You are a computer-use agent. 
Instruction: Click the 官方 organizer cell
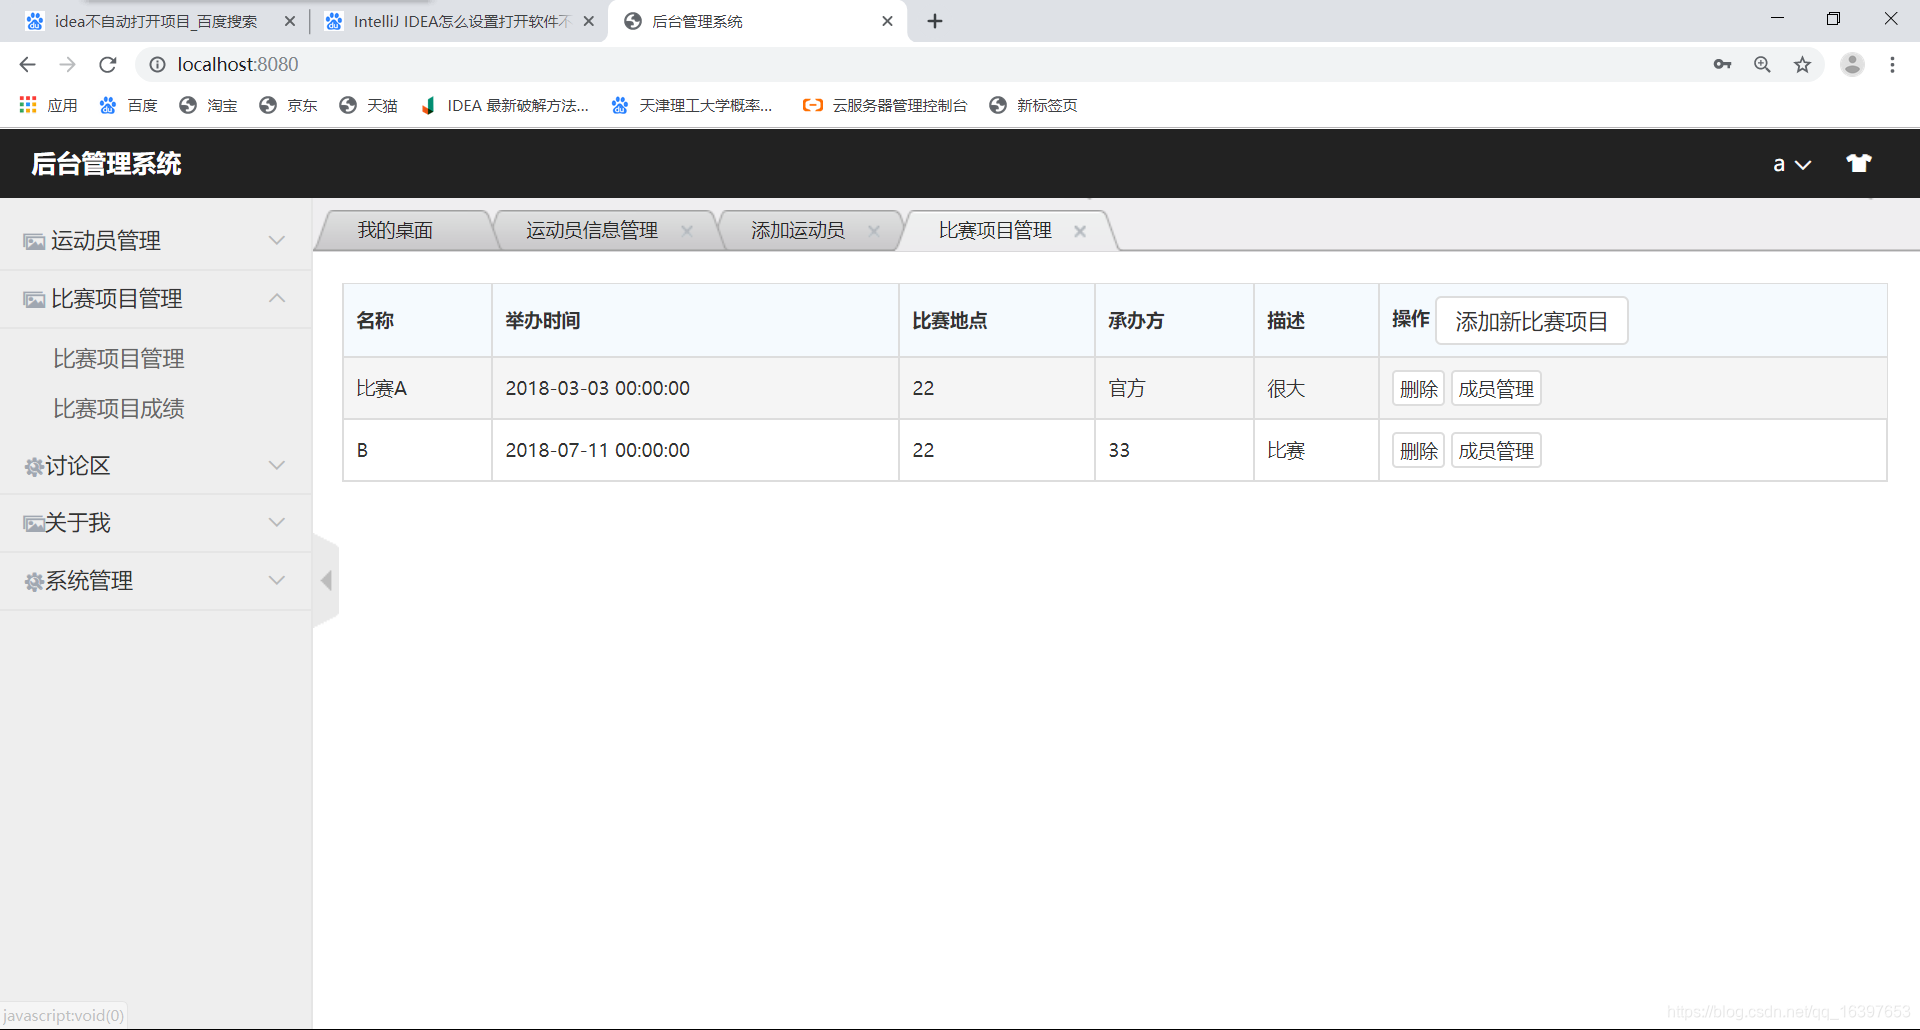coord(1174,388)
